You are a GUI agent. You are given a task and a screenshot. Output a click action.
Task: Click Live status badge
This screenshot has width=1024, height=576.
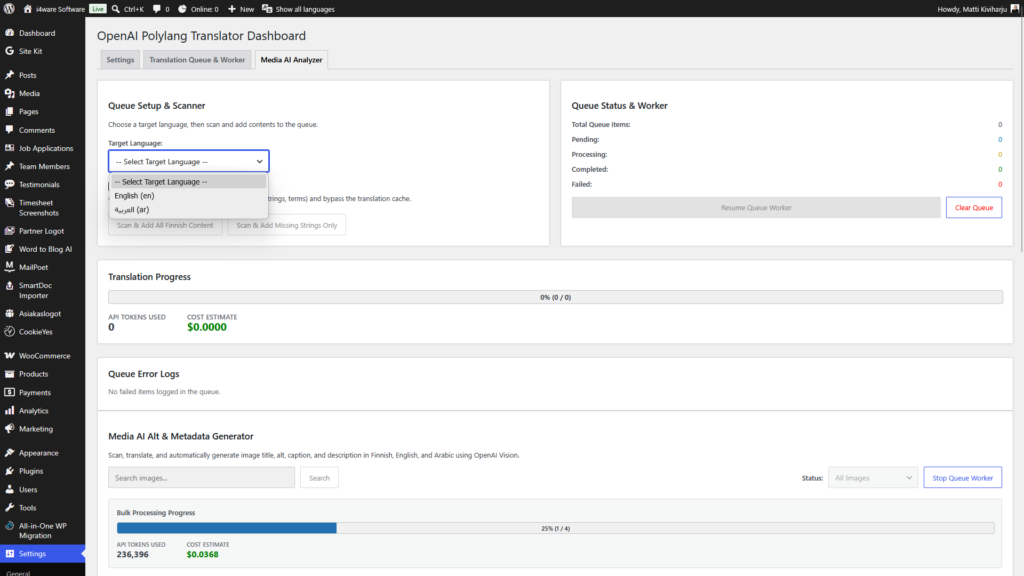[x=98, y=8]
